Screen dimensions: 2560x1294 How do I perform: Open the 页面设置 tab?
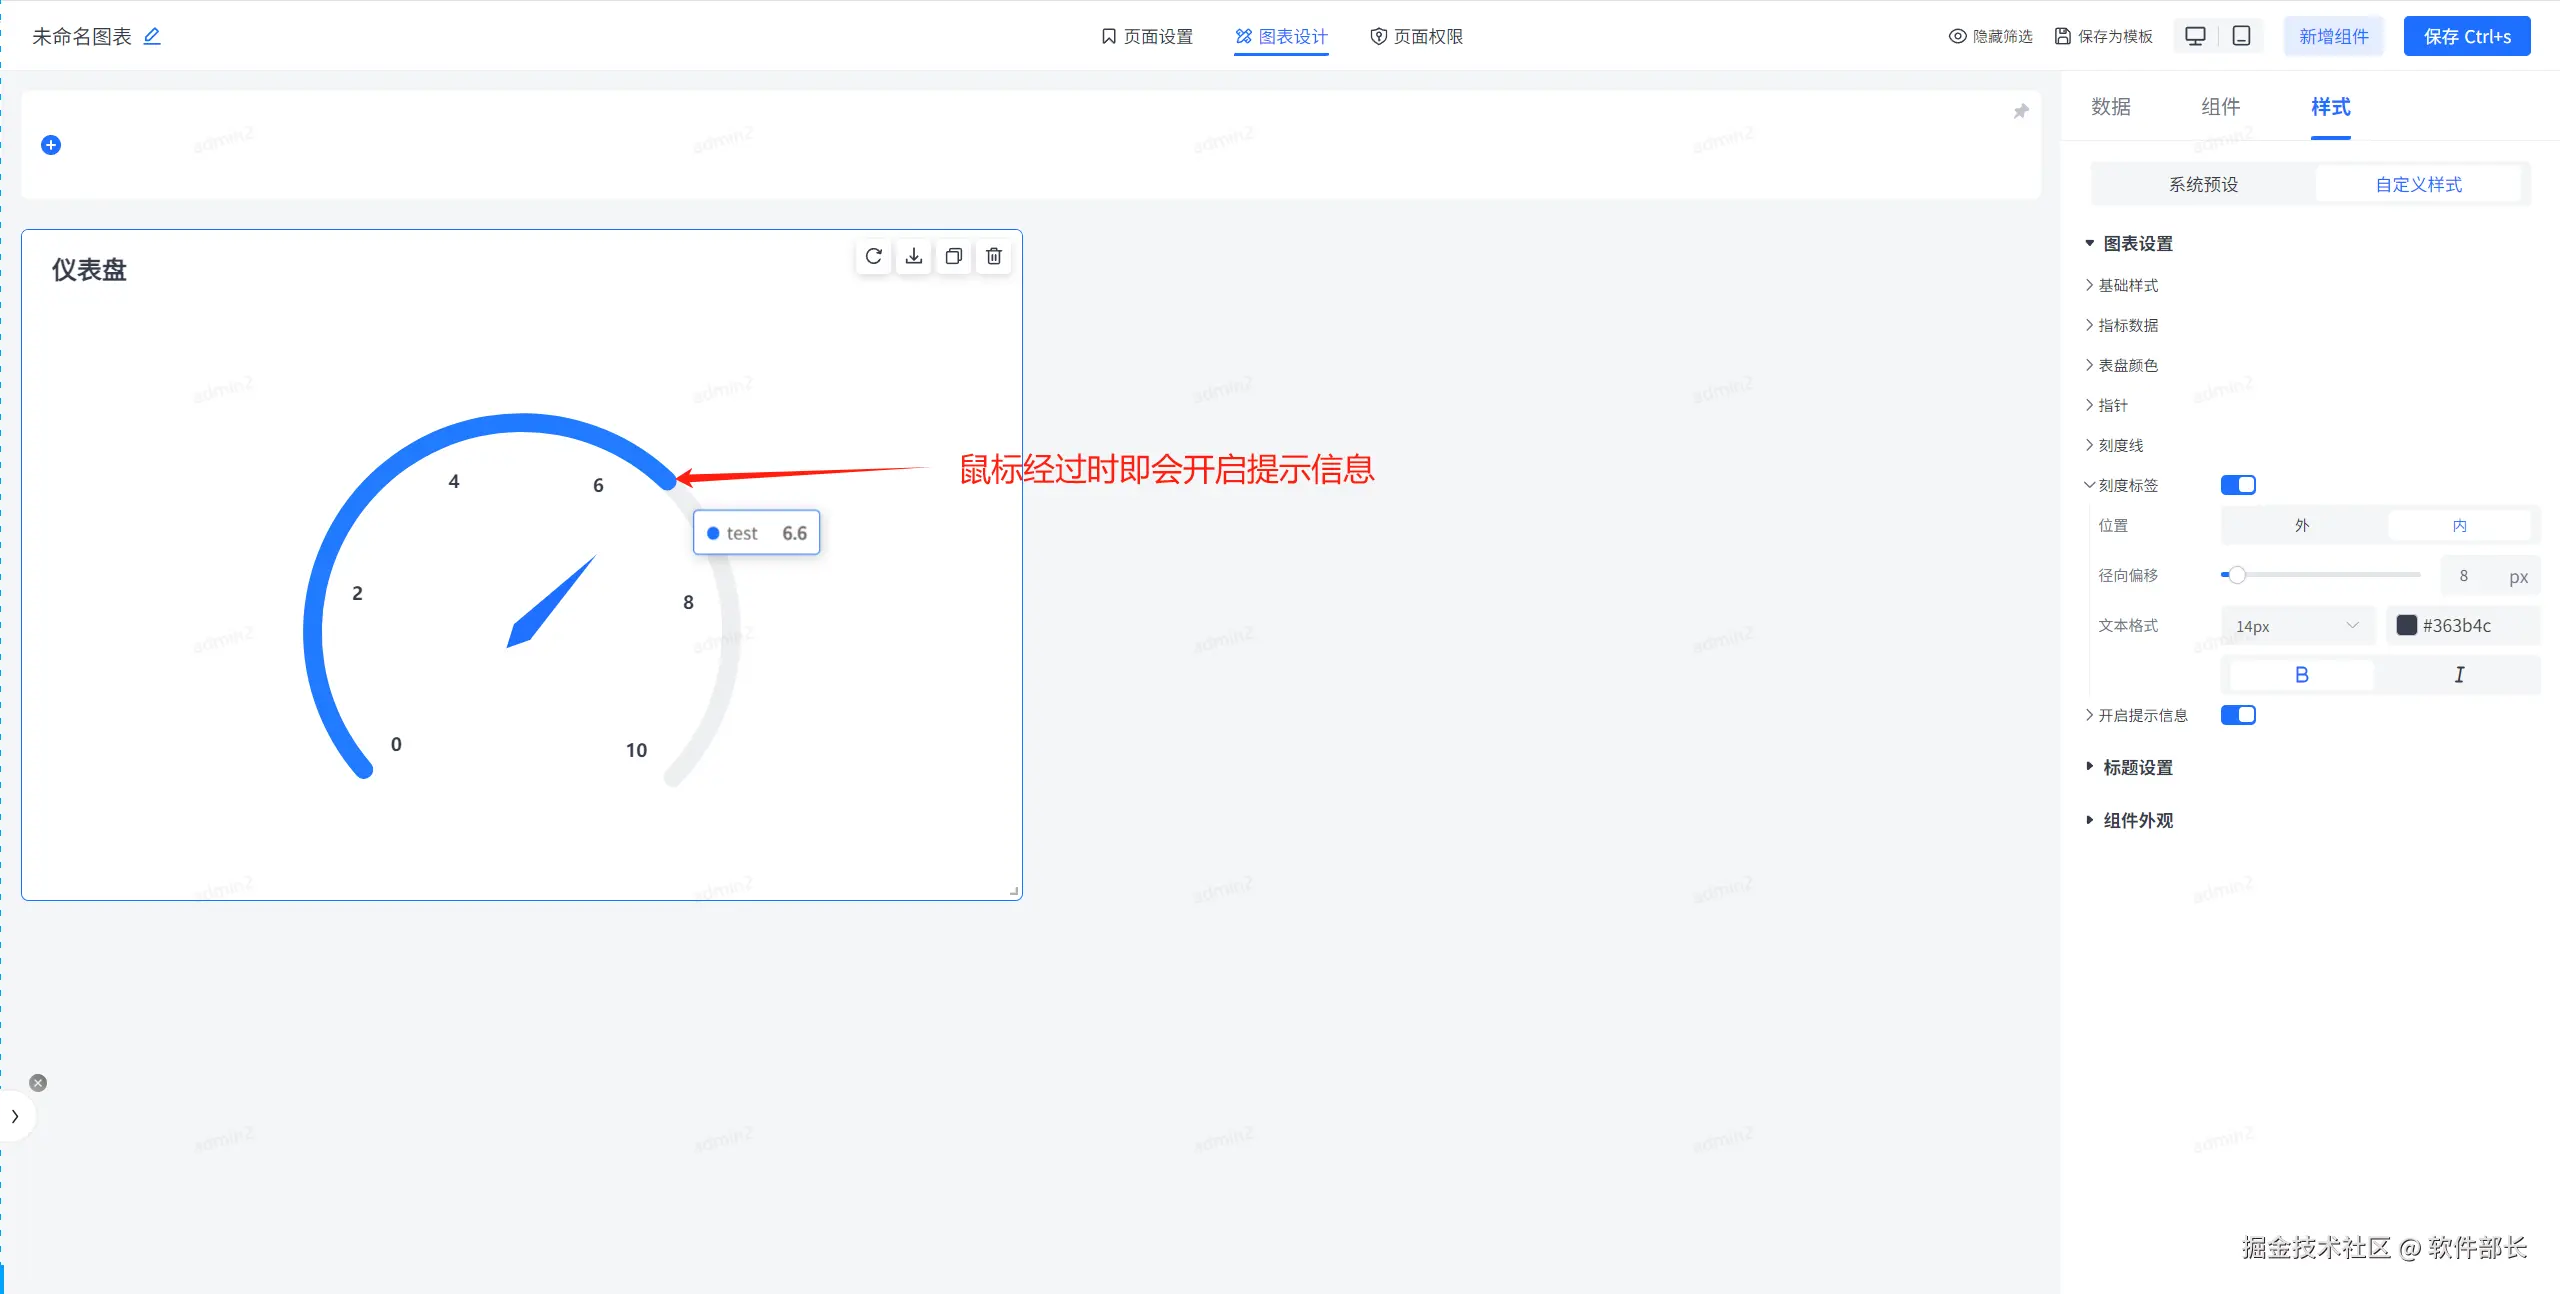(x=1146, y=36)
